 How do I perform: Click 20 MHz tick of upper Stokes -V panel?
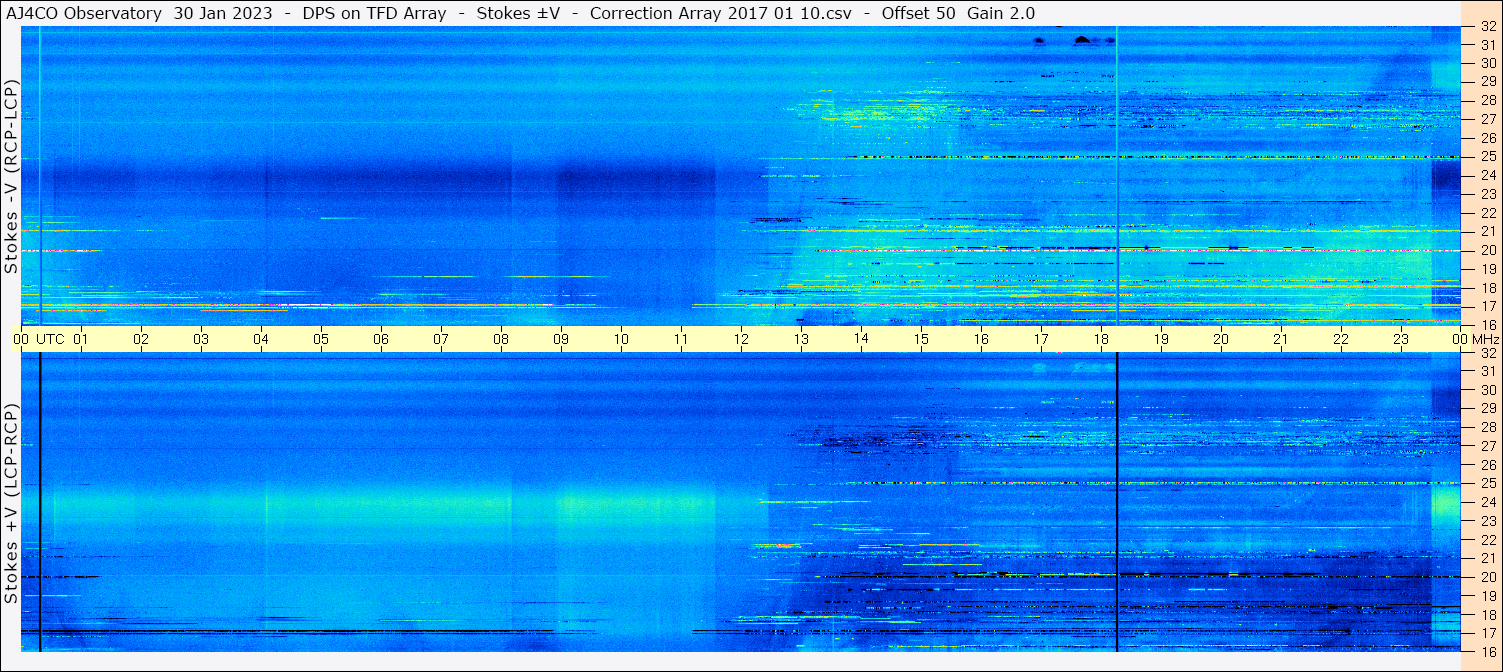pos(1487,250)
